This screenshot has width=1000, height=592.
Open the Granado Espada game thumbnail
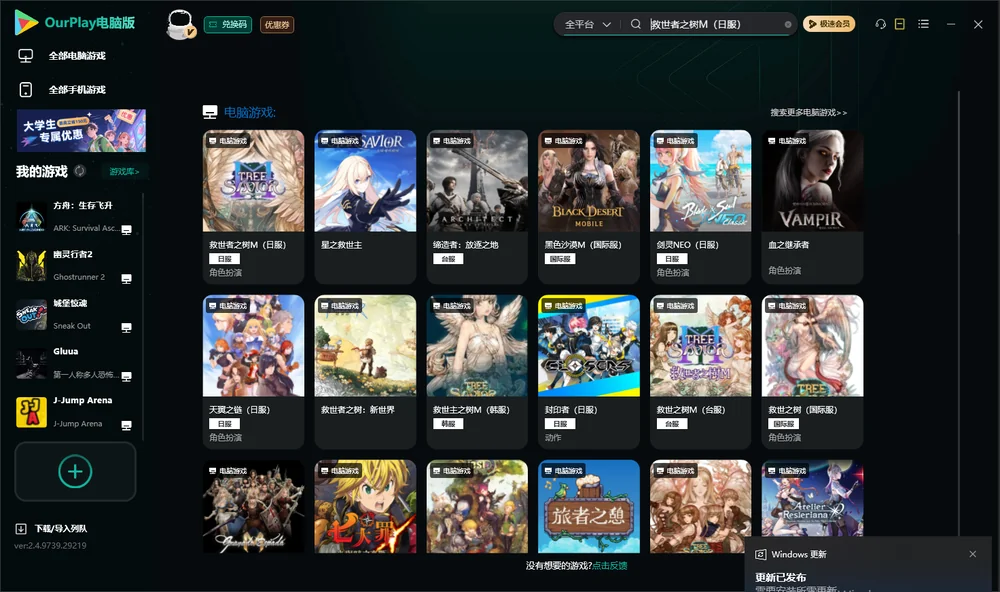tap(253, 507)
